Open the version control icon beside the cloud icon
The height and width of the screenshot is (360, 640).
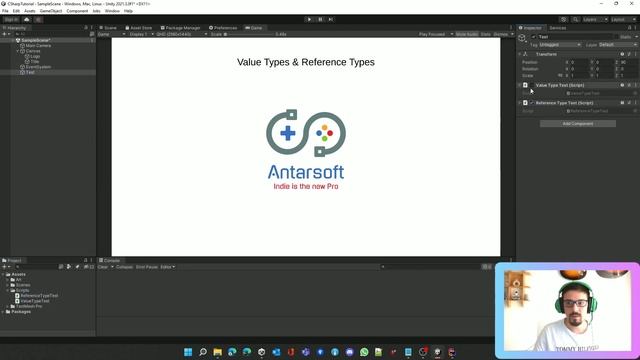[x=38, y=20]
